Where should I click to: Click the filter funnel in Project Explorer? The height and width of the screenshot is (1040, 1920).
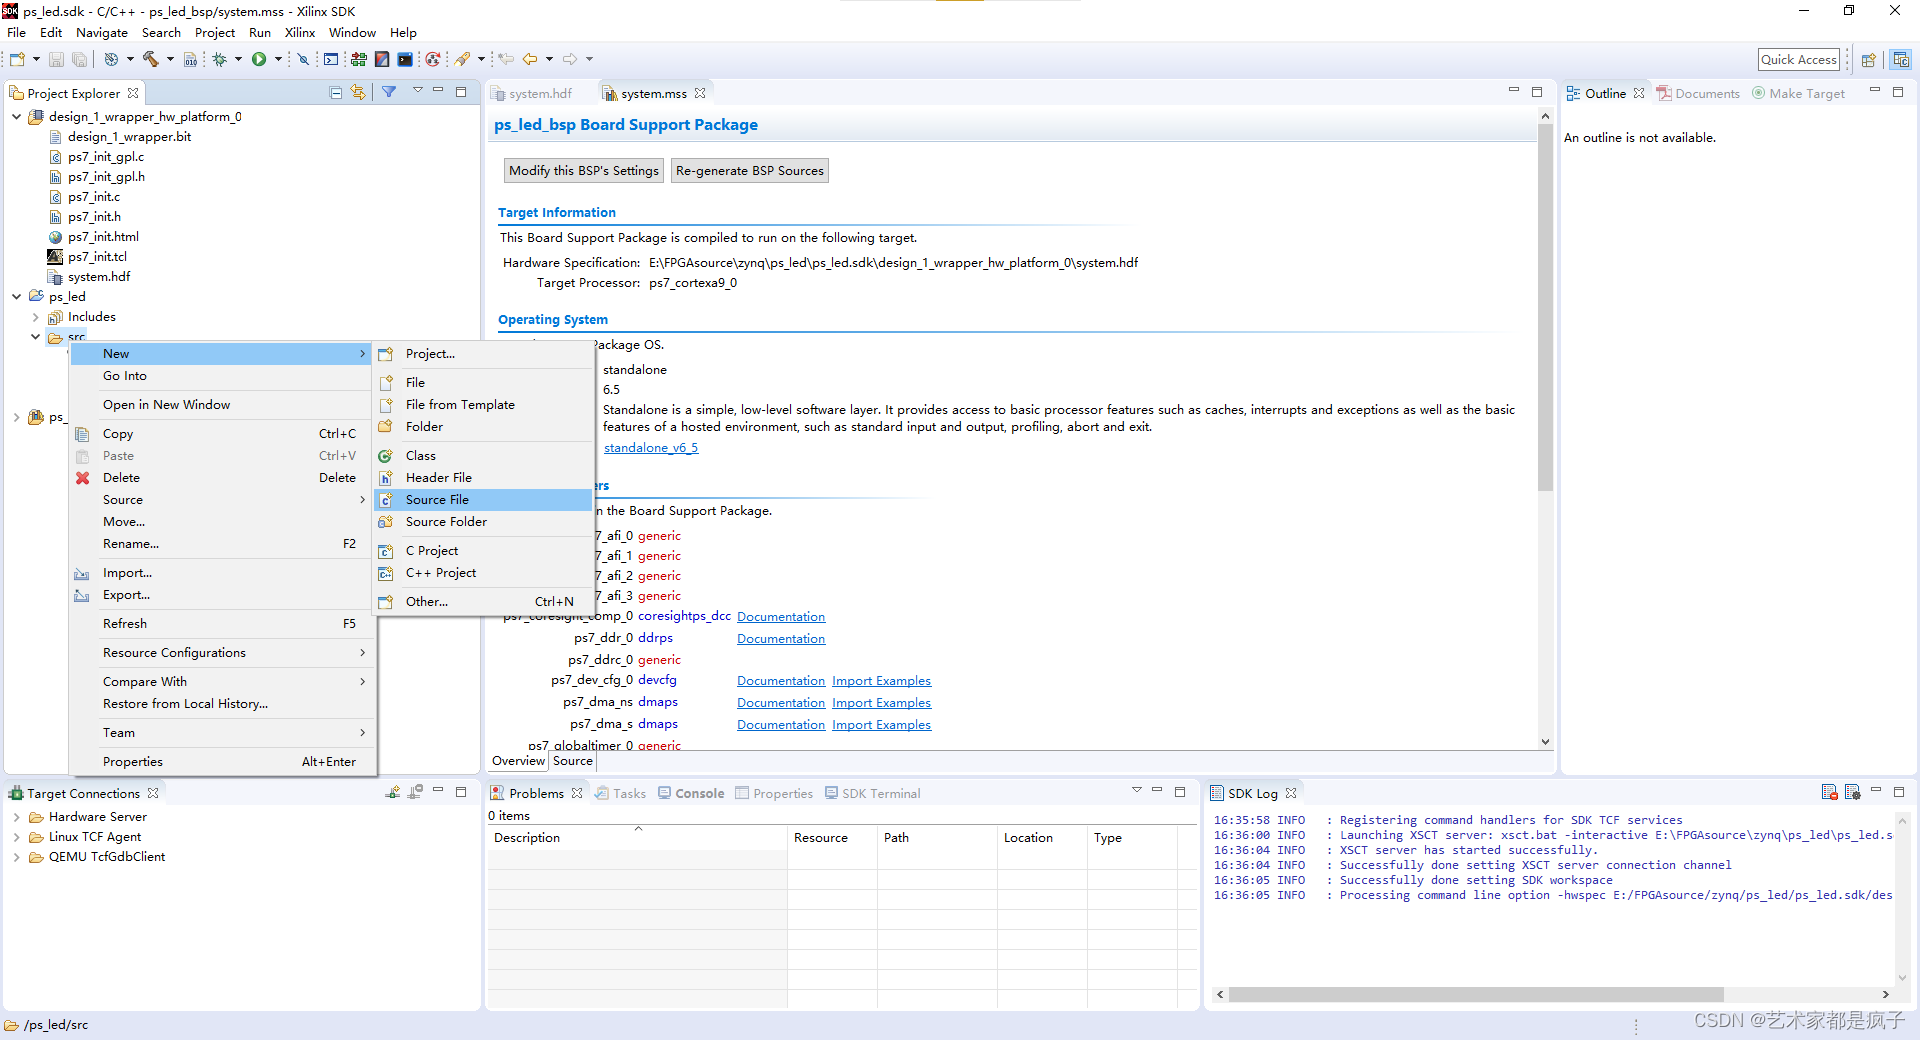click(389, 92)
